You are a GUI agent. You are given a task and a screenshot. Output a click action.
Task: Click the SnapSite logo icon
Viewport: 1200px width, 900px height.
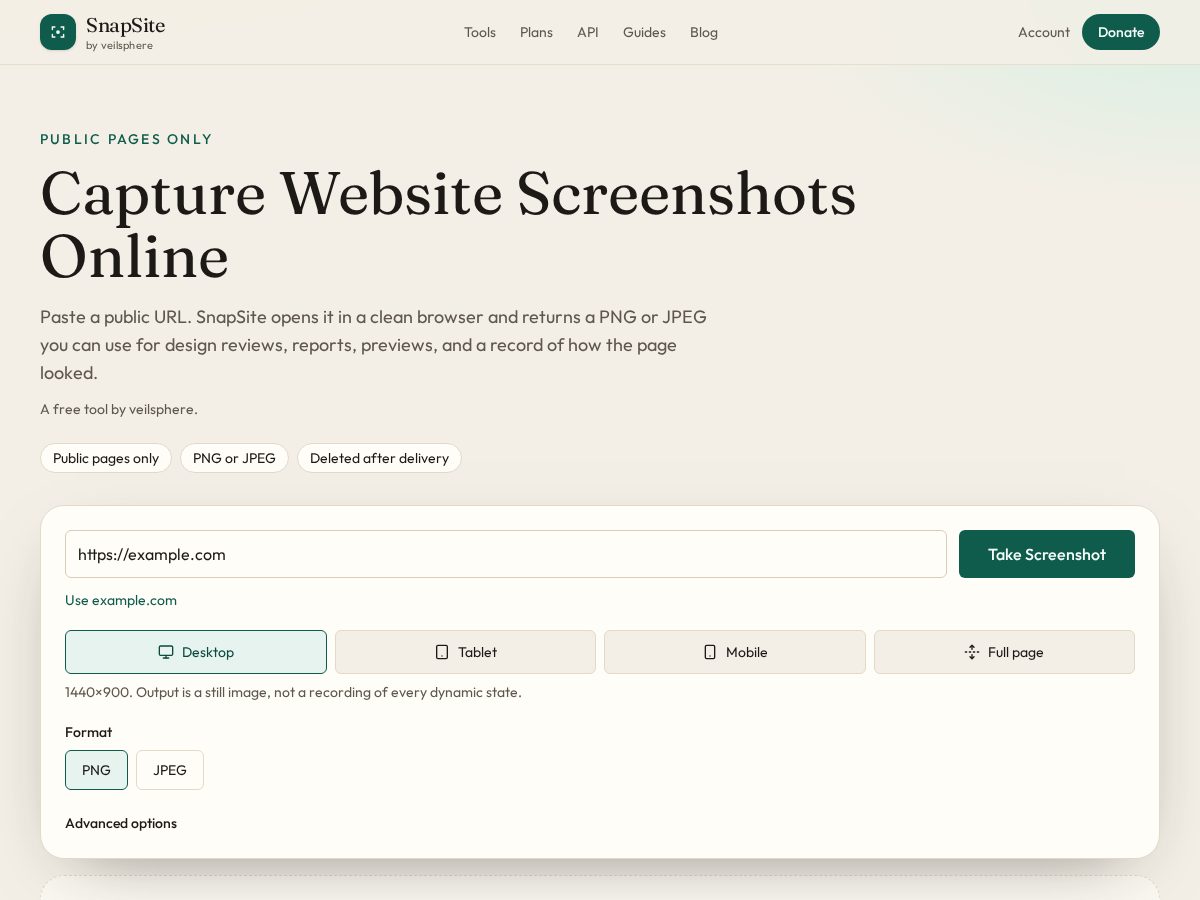58,32
